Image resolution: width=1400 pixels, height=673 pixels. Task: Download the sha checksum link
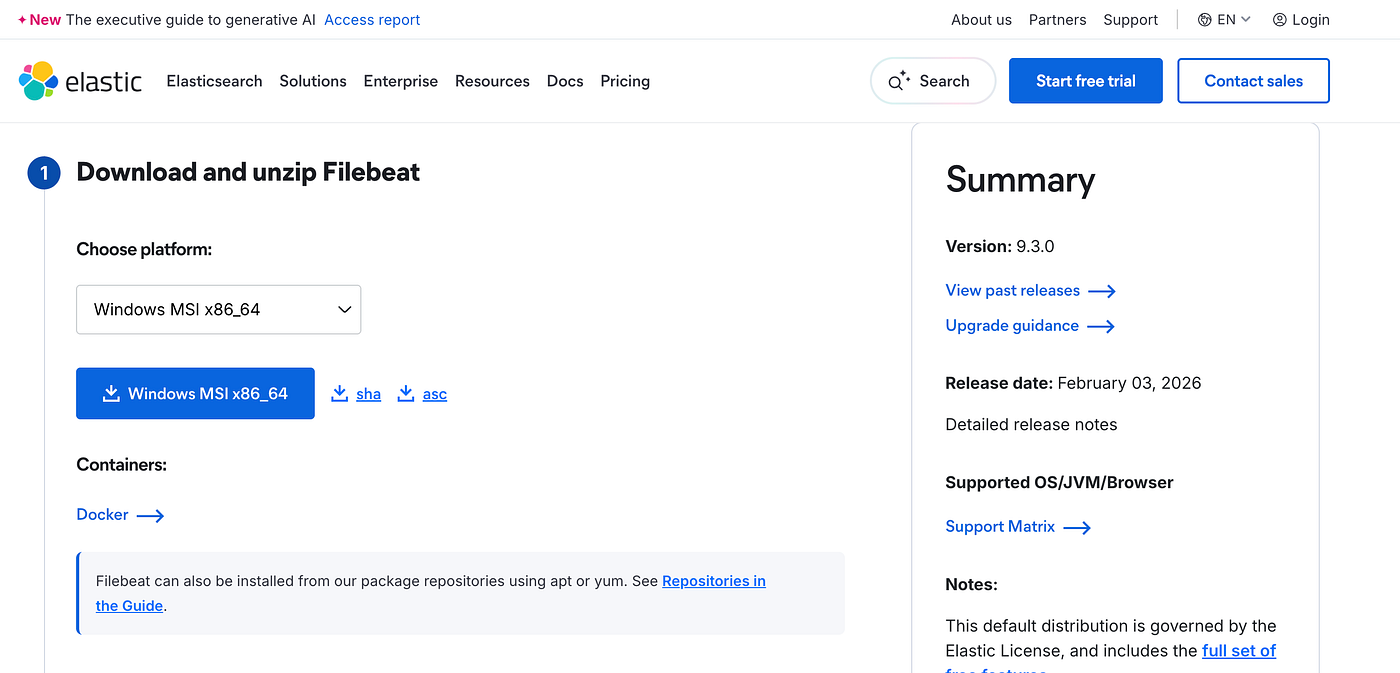point(368,394)
